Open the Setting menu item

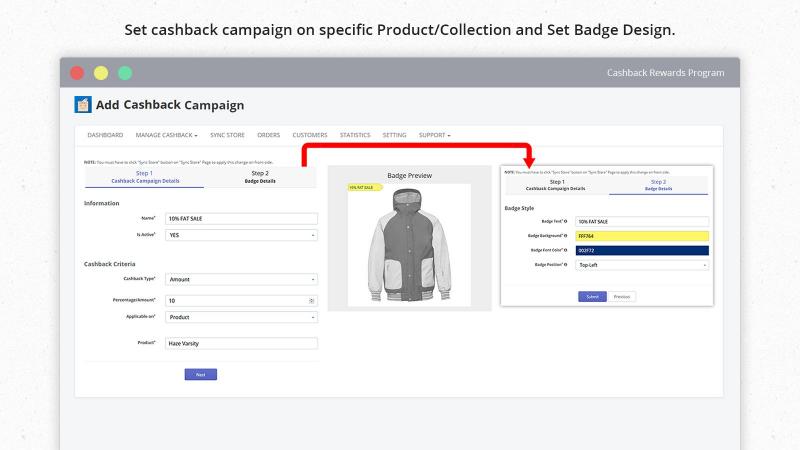pos(394,135)
